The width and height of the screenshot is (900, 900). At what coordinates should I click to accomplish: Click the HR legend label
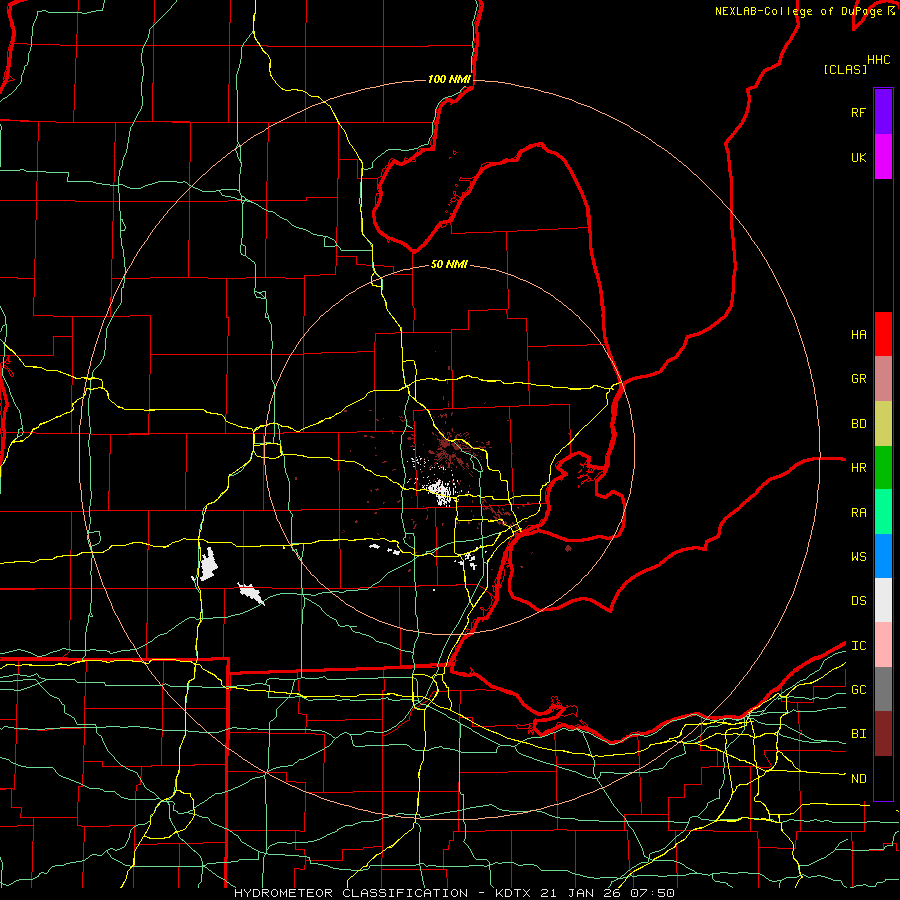[x=858, y=468]
